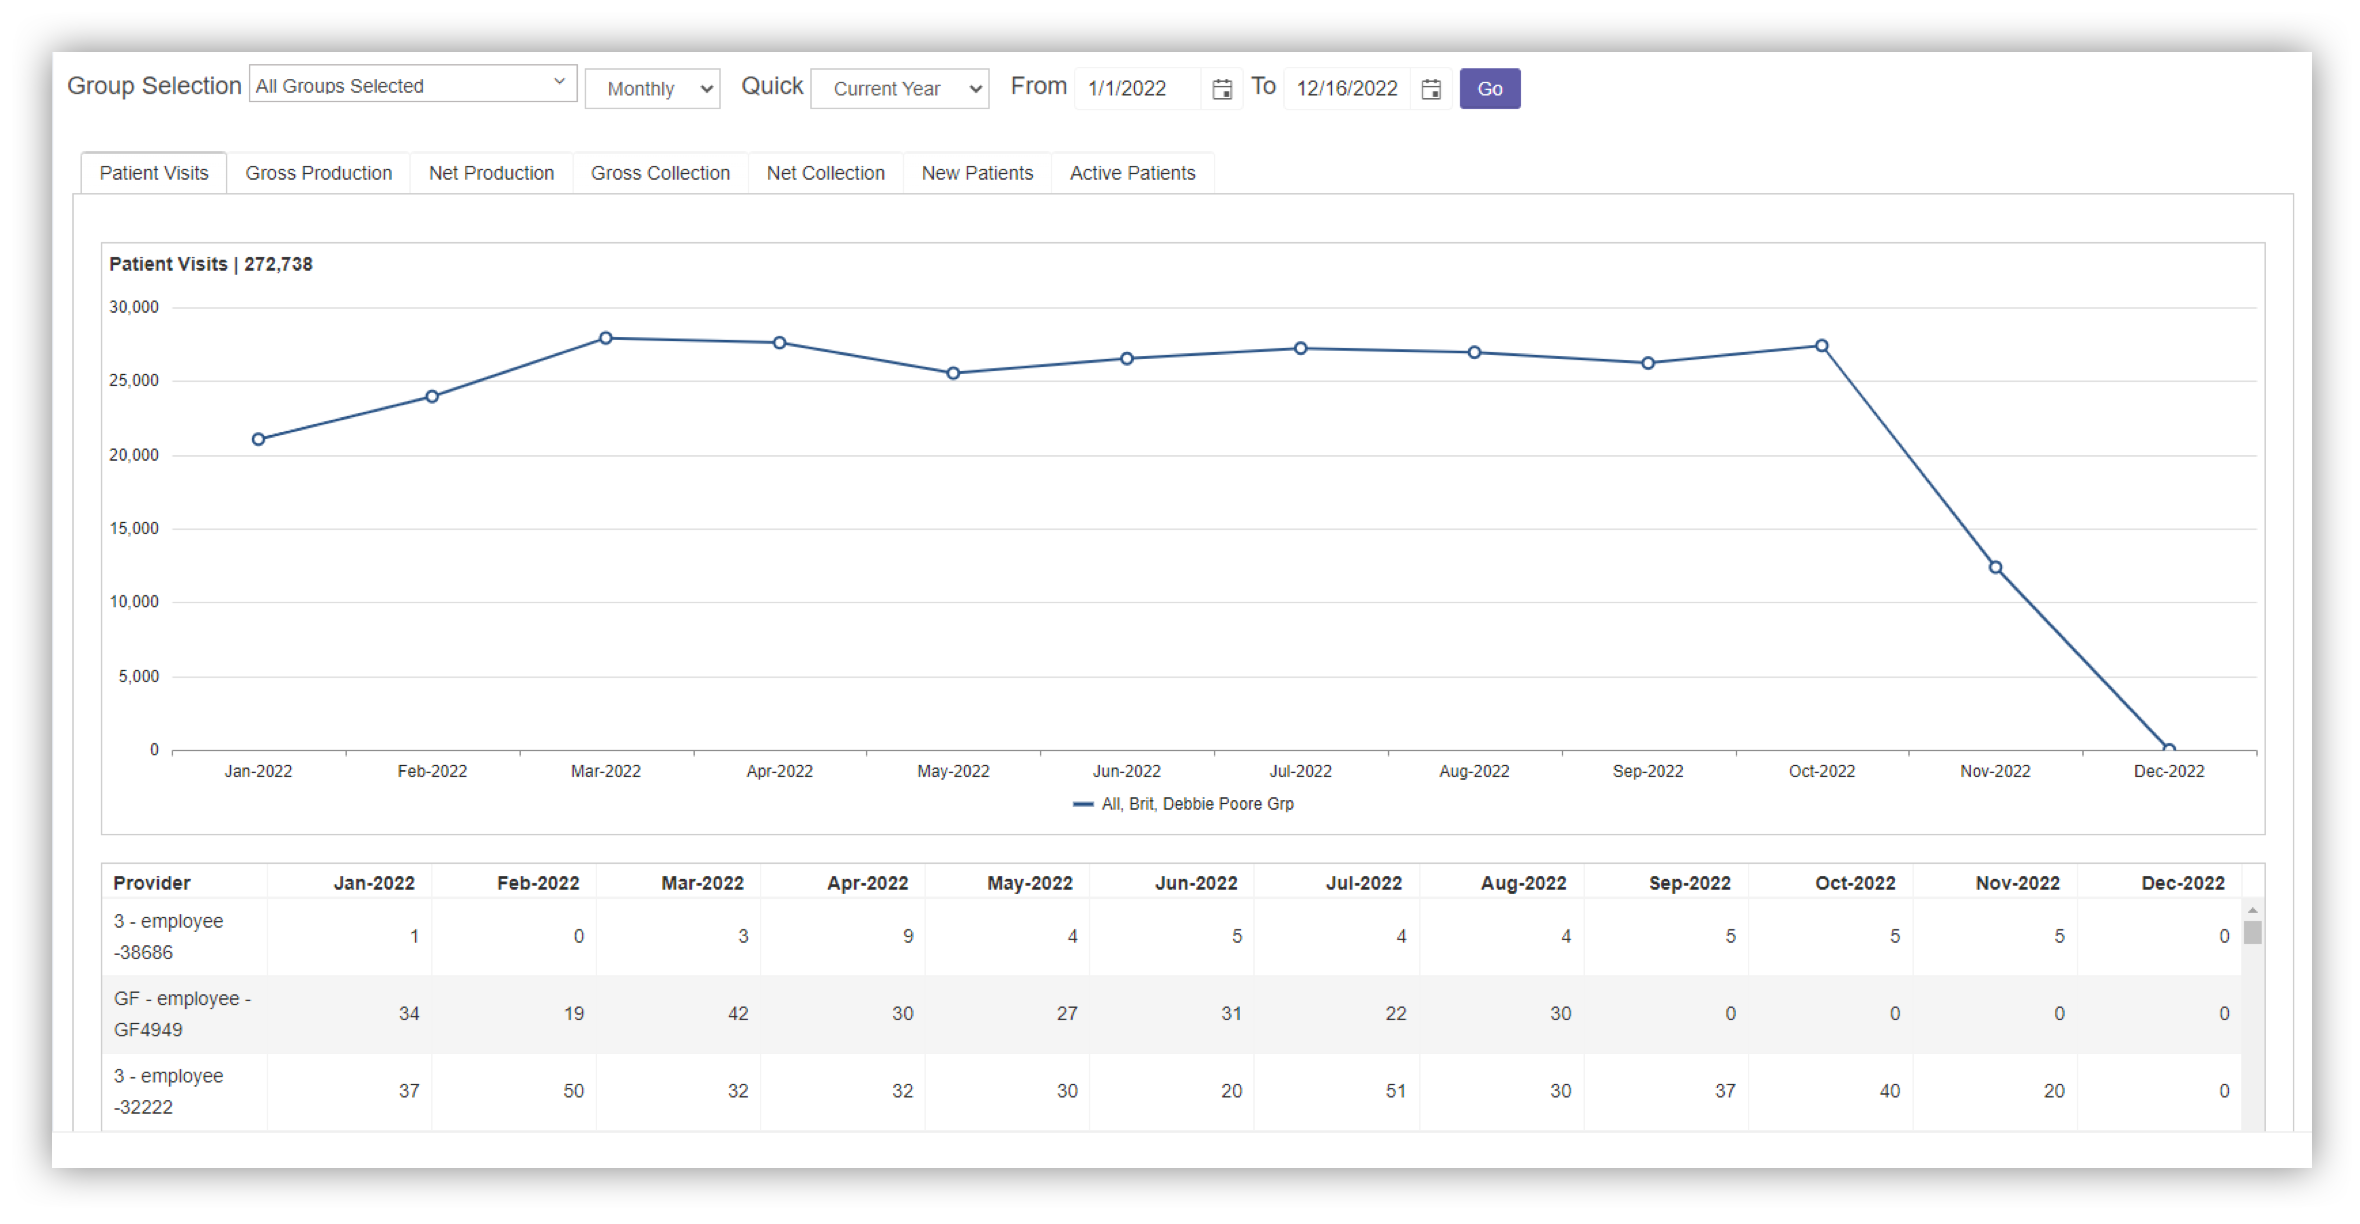Screen dimensions: 2360x1224
Task: Click the May-2022 chart marker
Action: 953,373
